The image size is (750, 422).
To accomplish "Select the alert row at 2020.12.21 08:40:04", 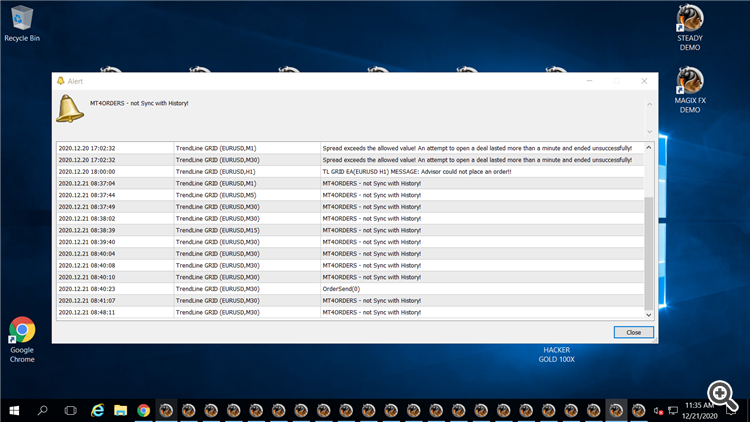I will [350, 254].
